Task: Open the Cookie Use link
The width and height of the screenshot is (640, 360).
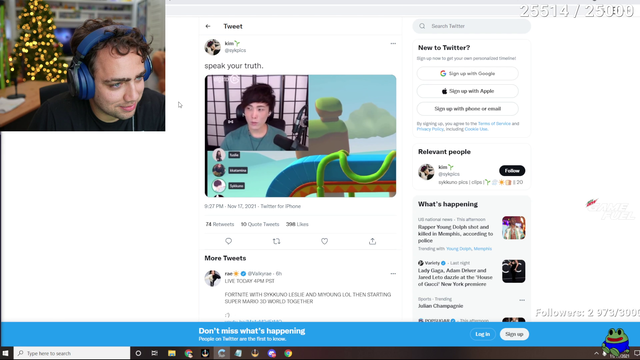Action: click(x=476, y=129)
